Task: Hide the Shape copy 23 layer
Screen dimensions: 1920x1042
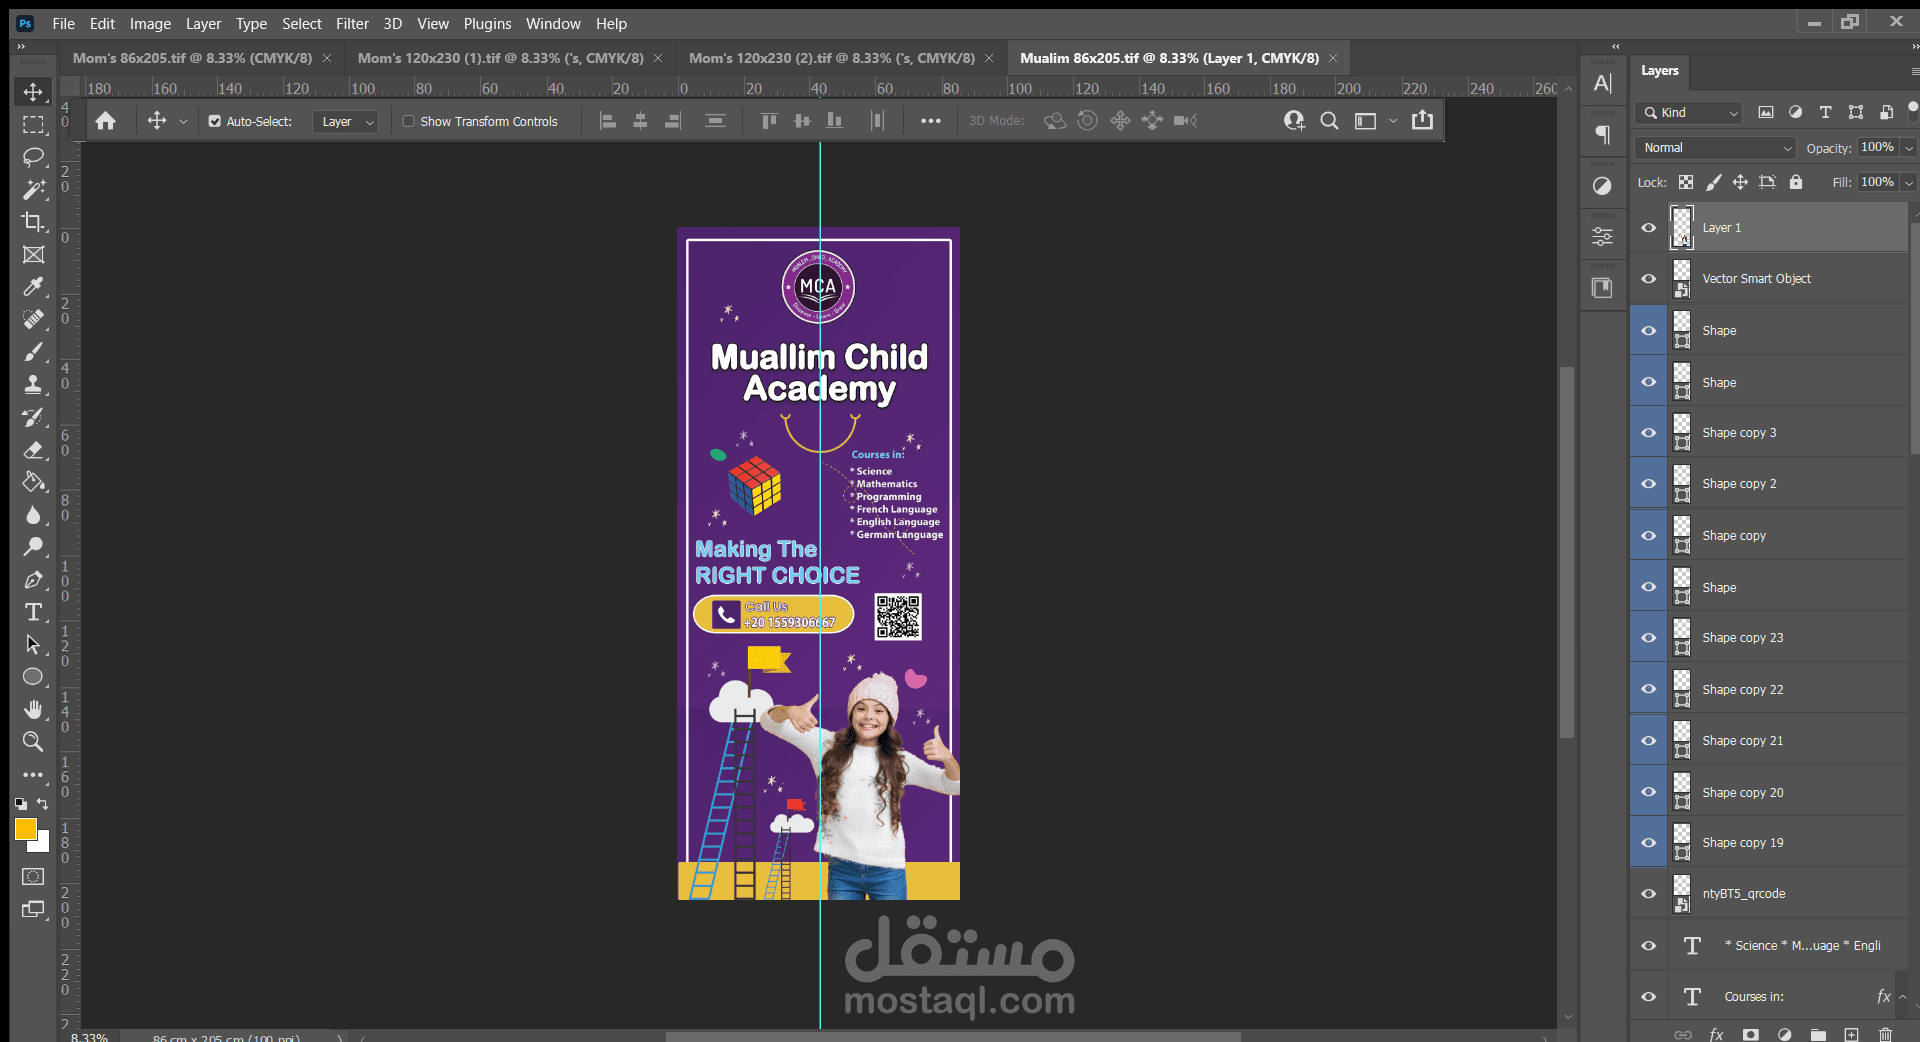Action: coord(1649,638)
